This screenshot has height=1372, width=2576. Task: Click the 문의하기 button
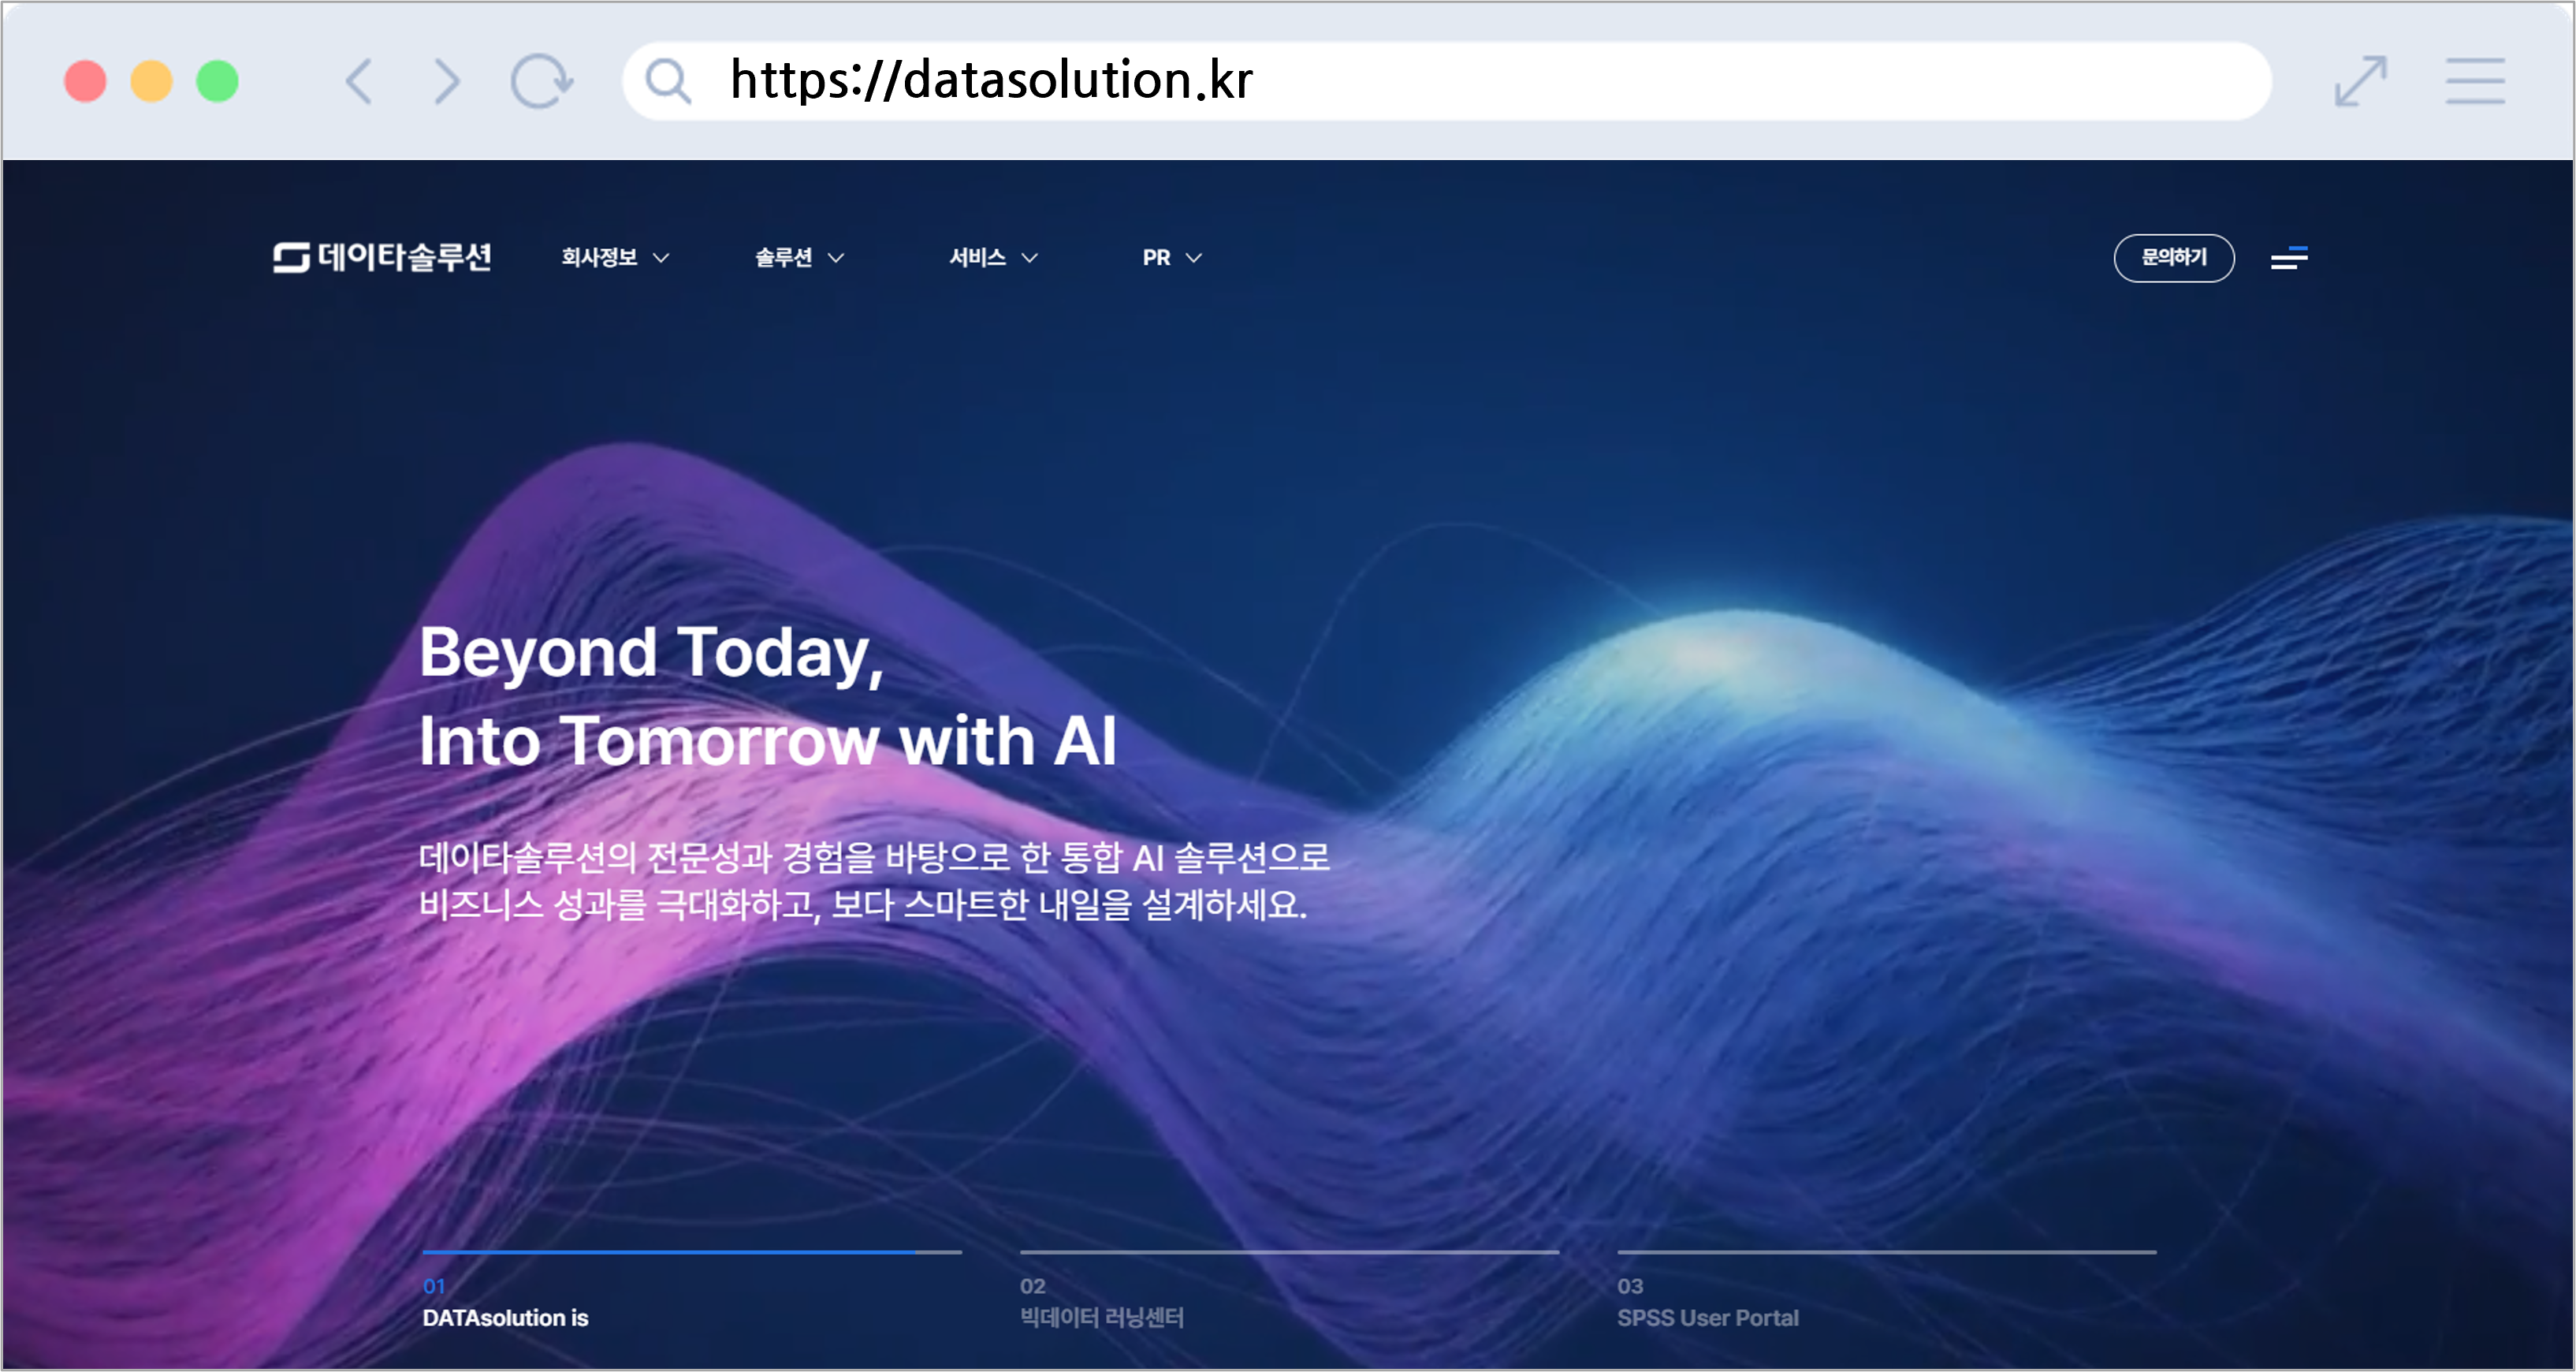2174,258
